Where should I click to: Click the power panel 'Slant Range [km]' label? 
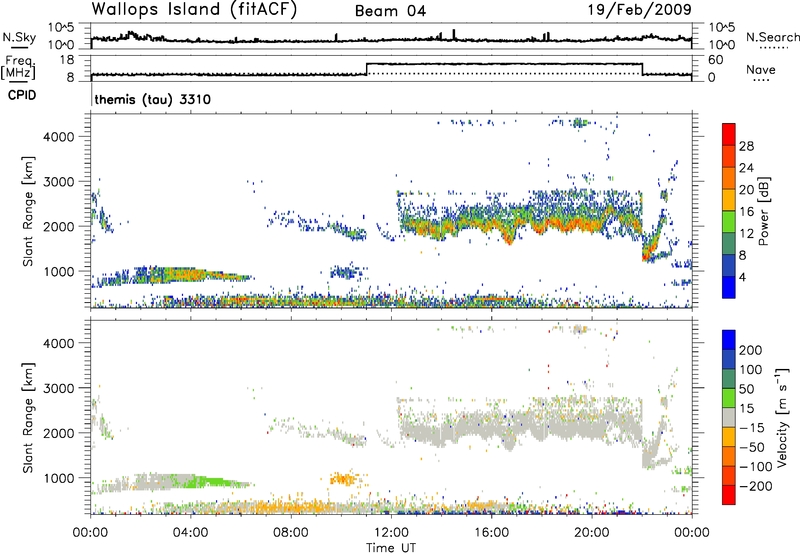tap(28, 211)
